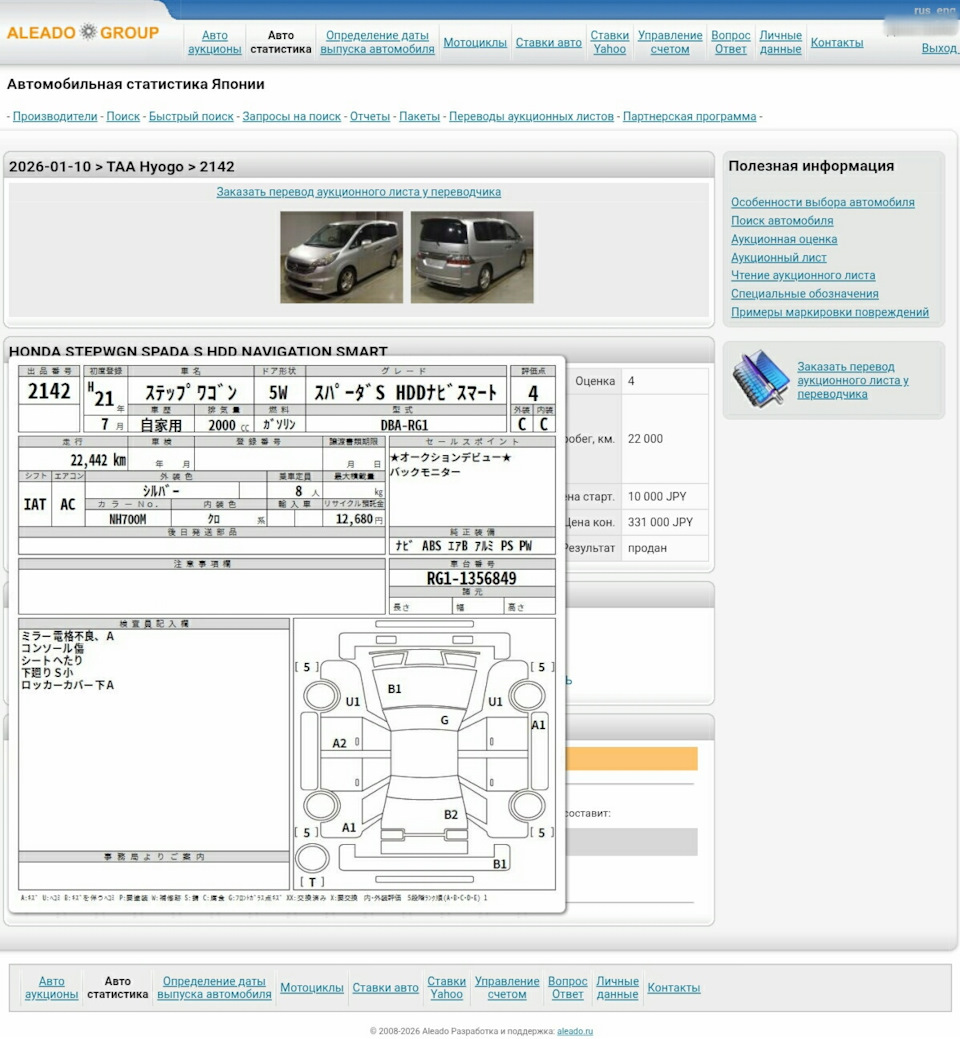
Task: Open rear view car photo thumbnail
Action: (x=472, y=257)
